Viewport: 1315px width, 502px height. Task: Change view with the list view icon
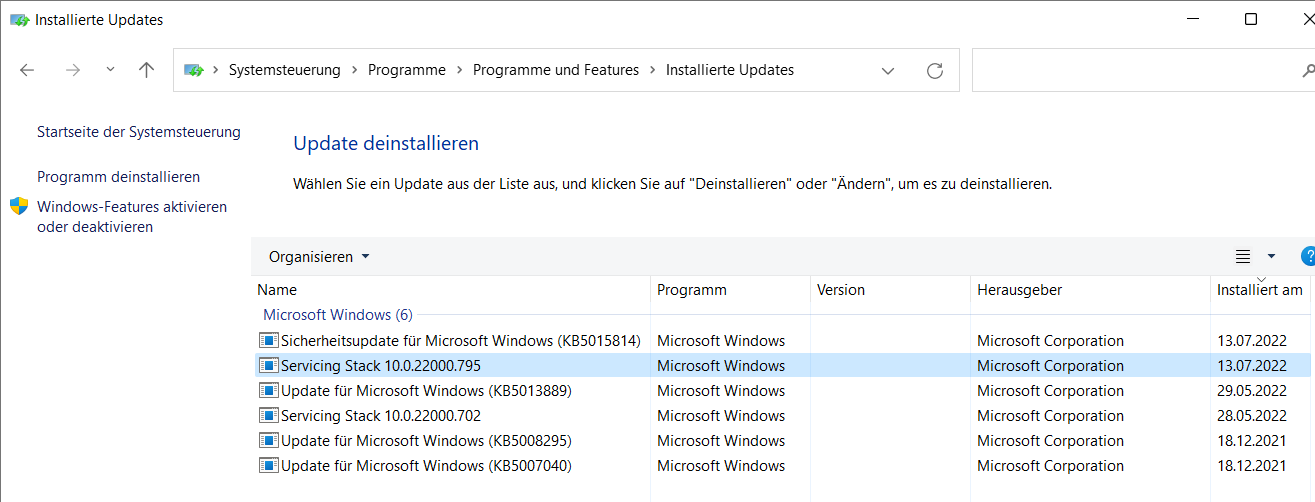click(1243, 257)
